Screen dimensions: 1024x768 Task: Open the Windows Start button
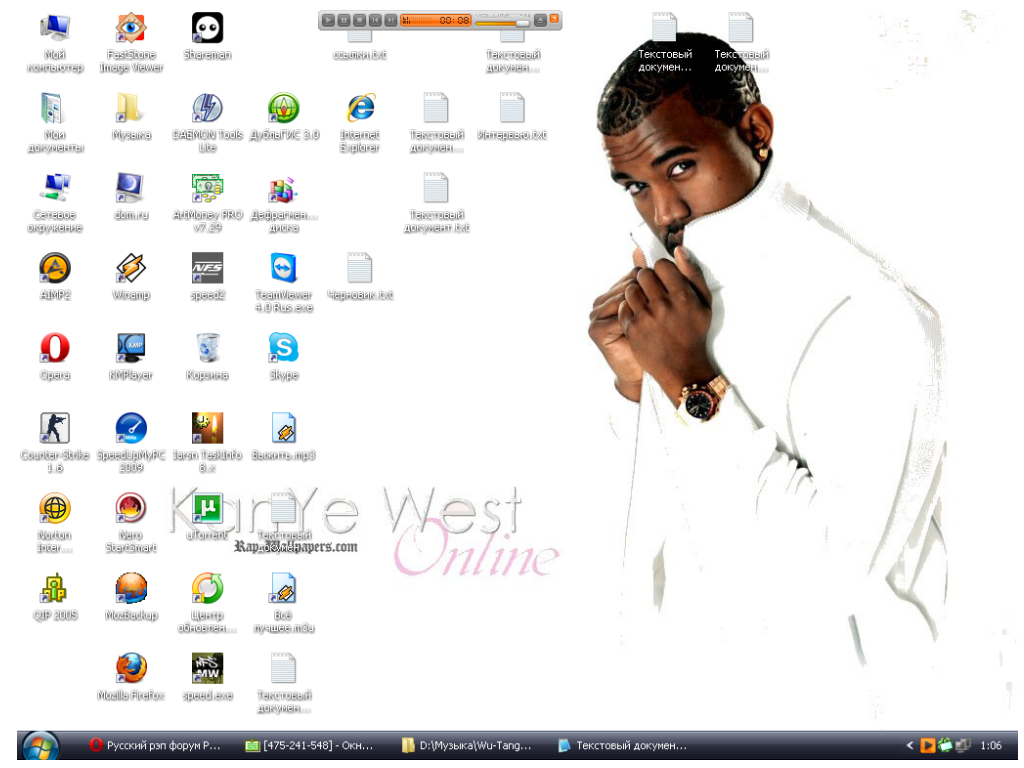tap(40, 747)
